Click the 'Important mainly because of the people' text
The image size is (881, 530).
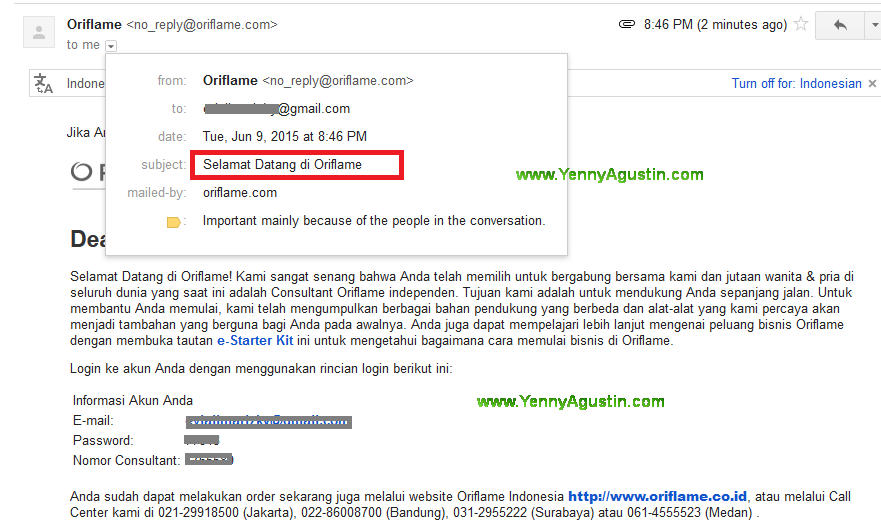click(374, 221)
